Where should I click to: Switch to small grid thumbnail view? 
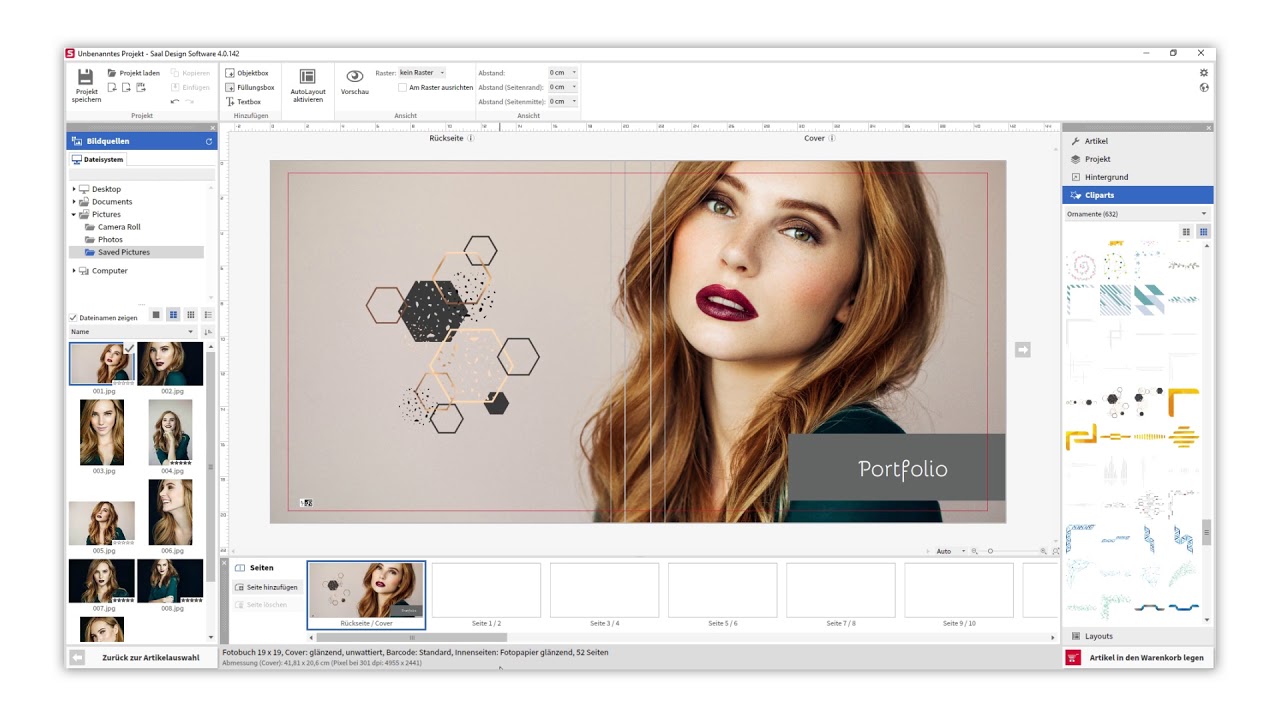pyautogui.click(x=191, y=315)
